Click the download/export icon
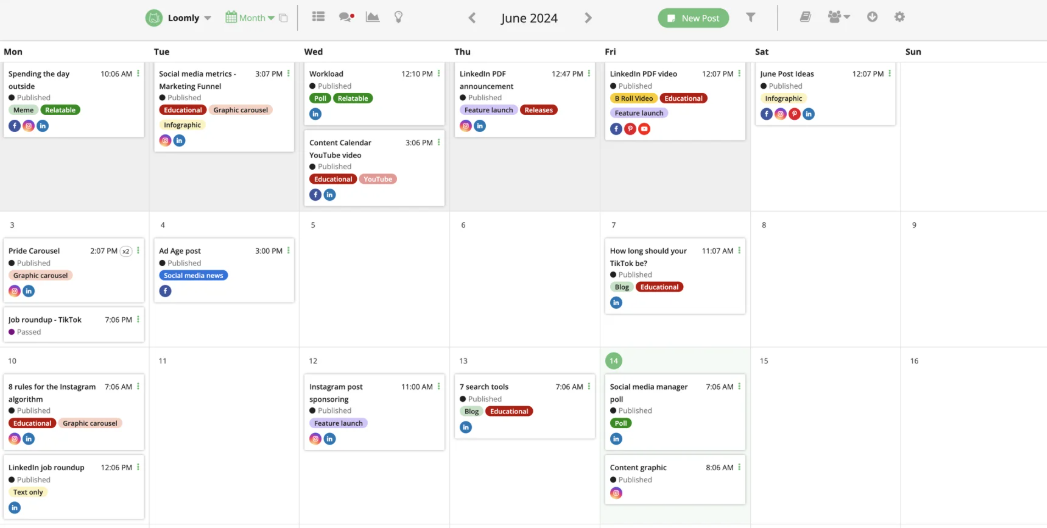The width and height of the screenshot is (1047, 528). tap(872, 17)
